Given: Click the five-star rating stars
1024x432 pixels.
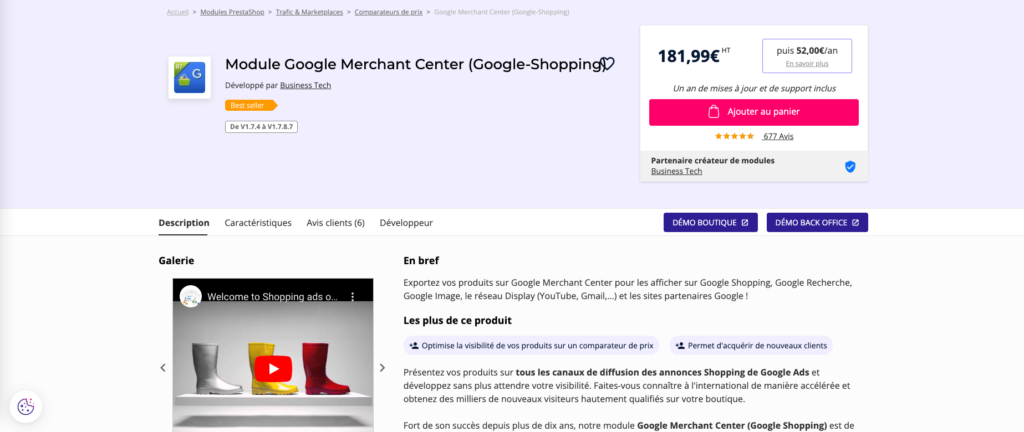Looking at the screenshot, I should [734, 136].
